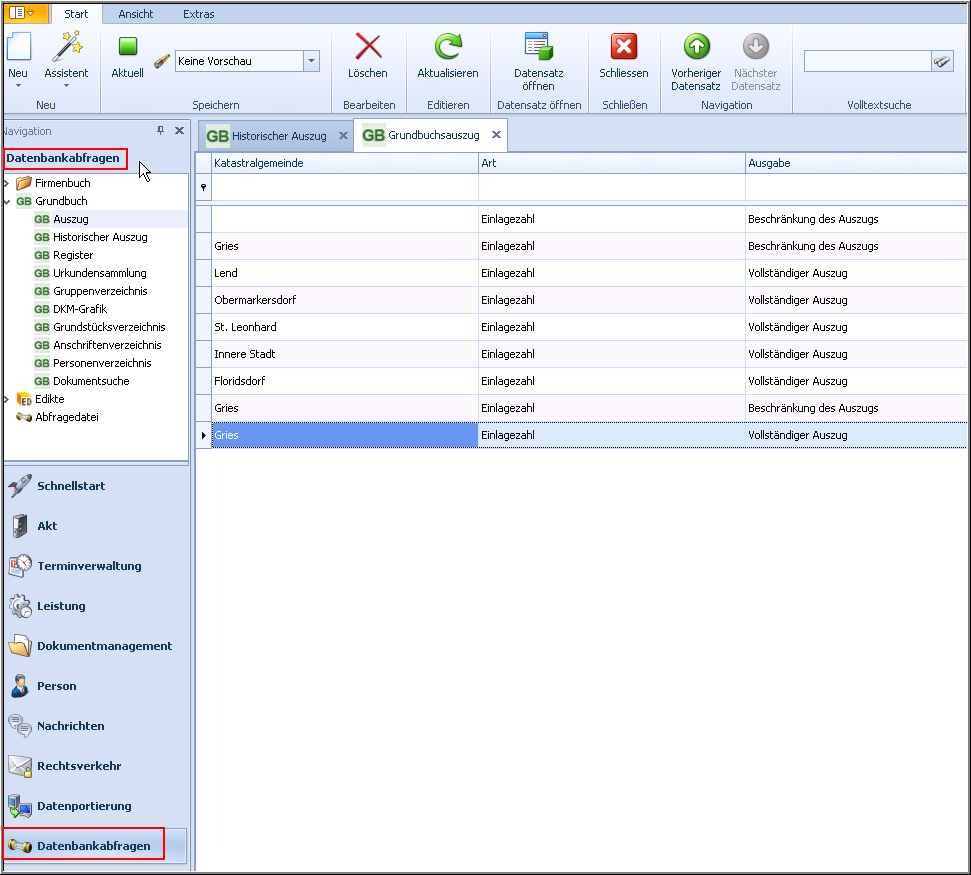
Task: Go to Vorheriger Datensatz
Action: point(696,47)
